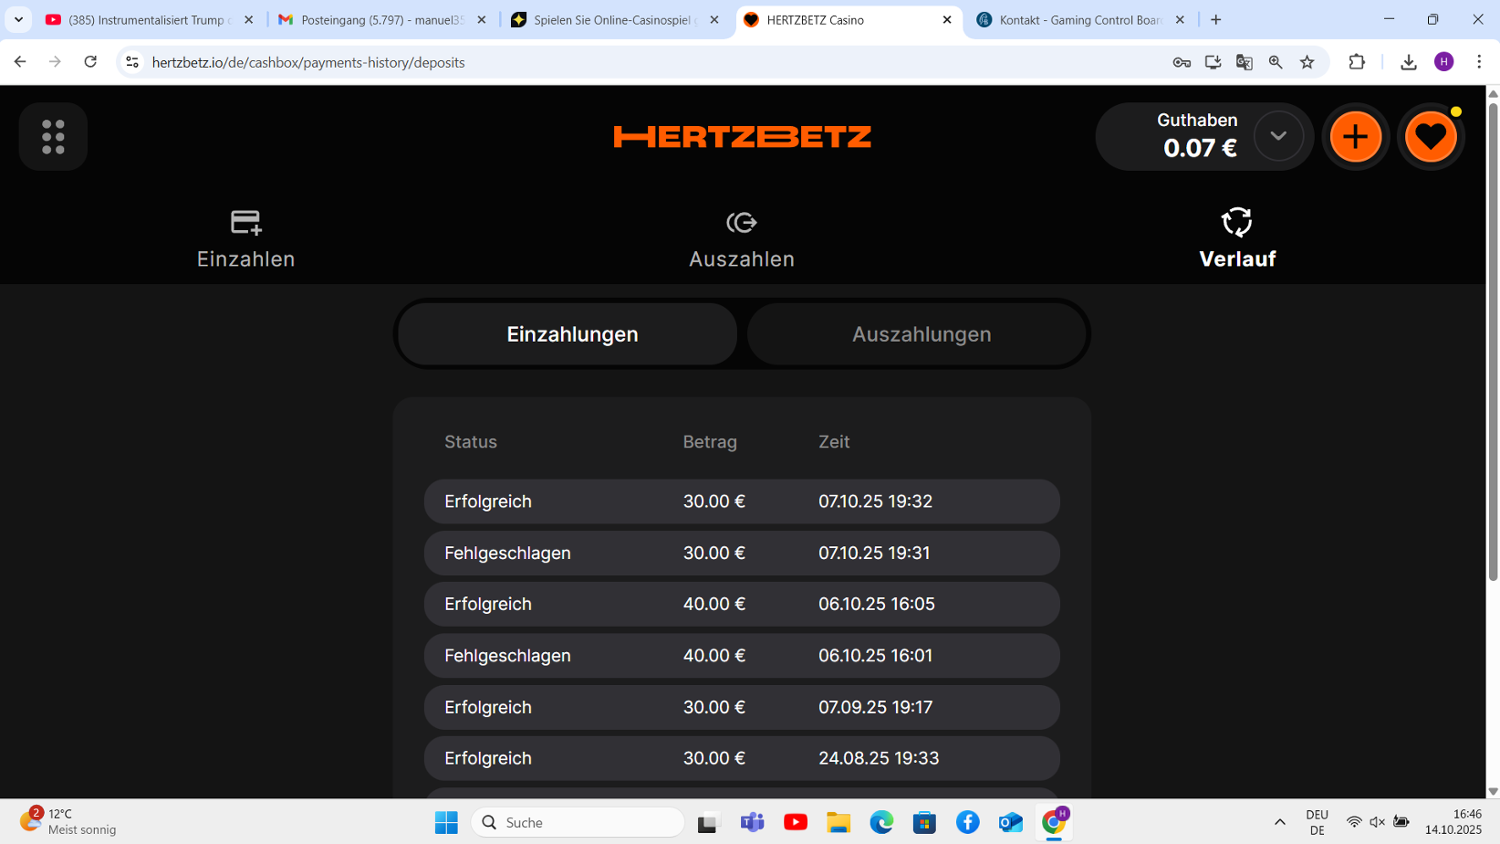Screen dimensions: 1500x844
Task: Open the Einzahlen deposit section
Action: point(246,240)
